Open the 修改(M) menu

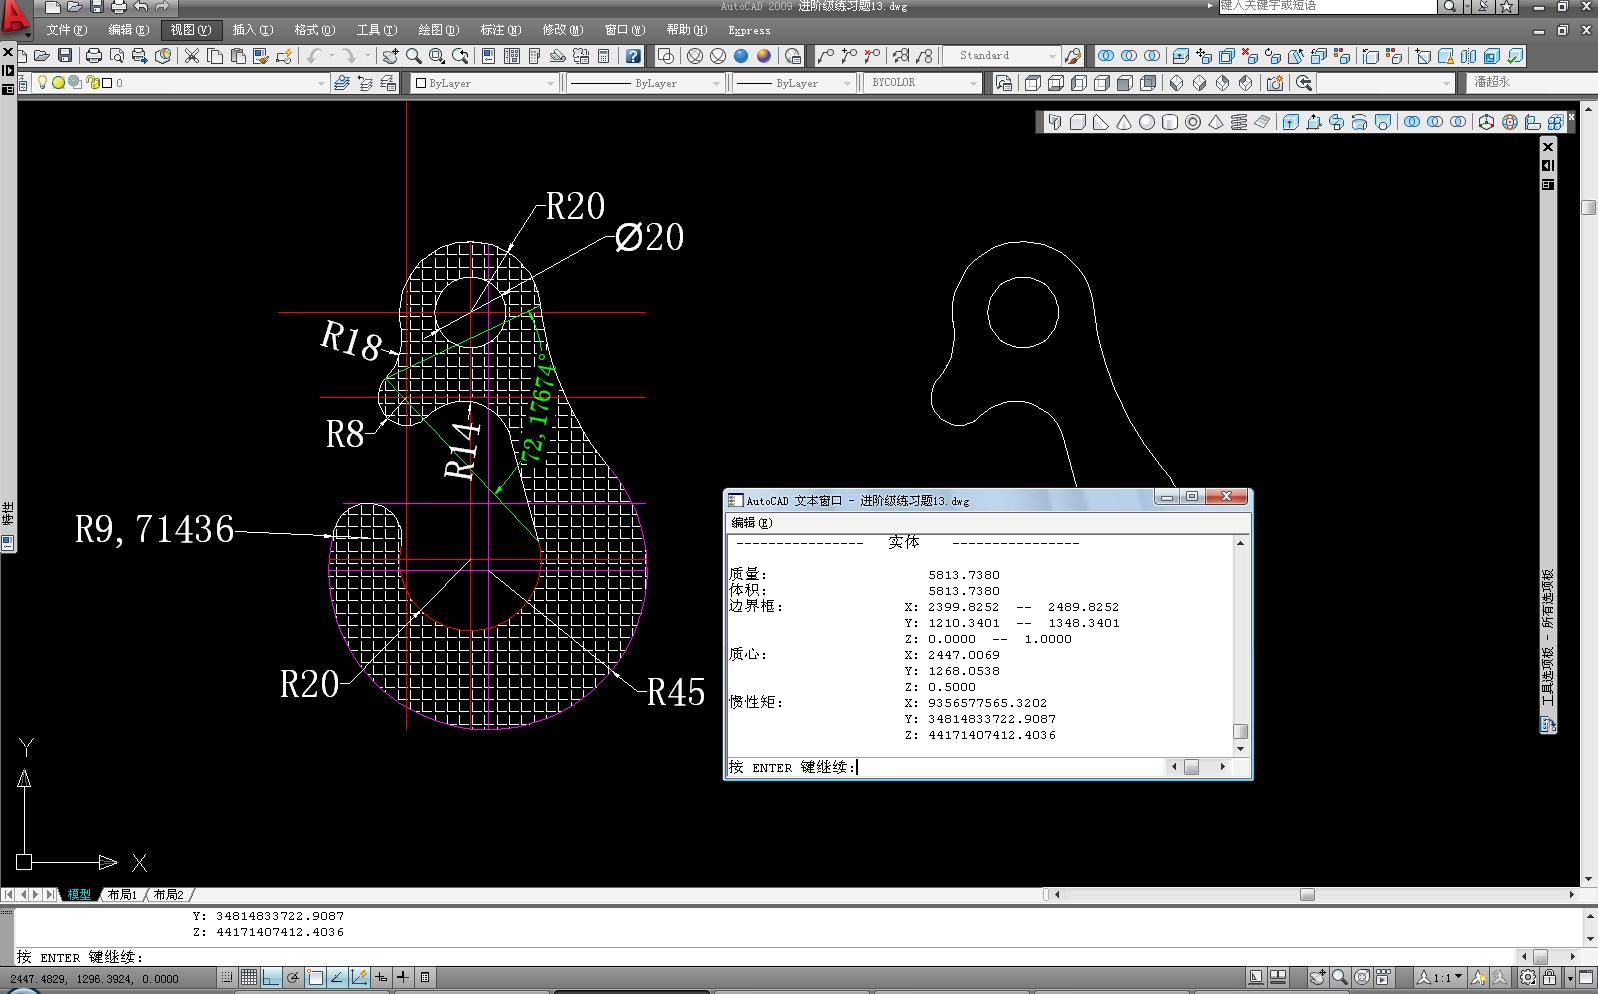562,30
